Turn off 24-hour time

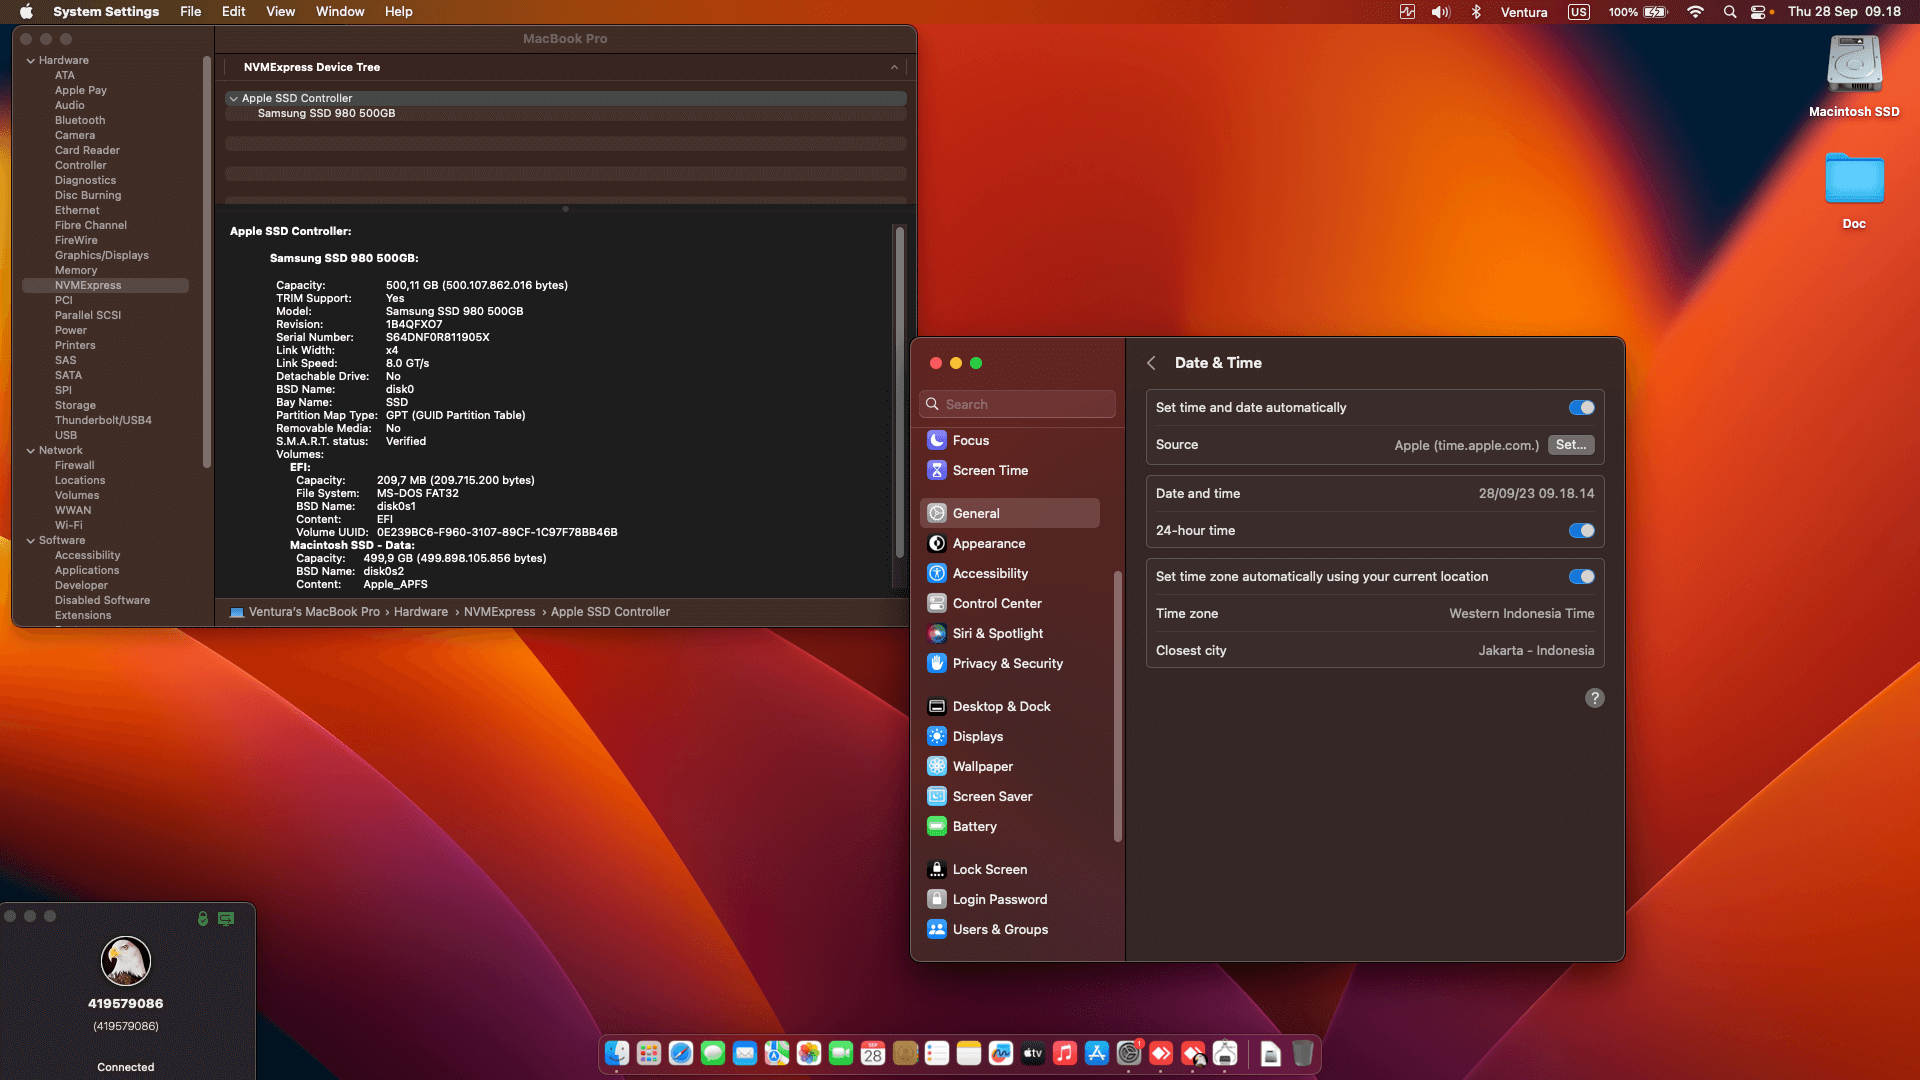point(1580,531)
